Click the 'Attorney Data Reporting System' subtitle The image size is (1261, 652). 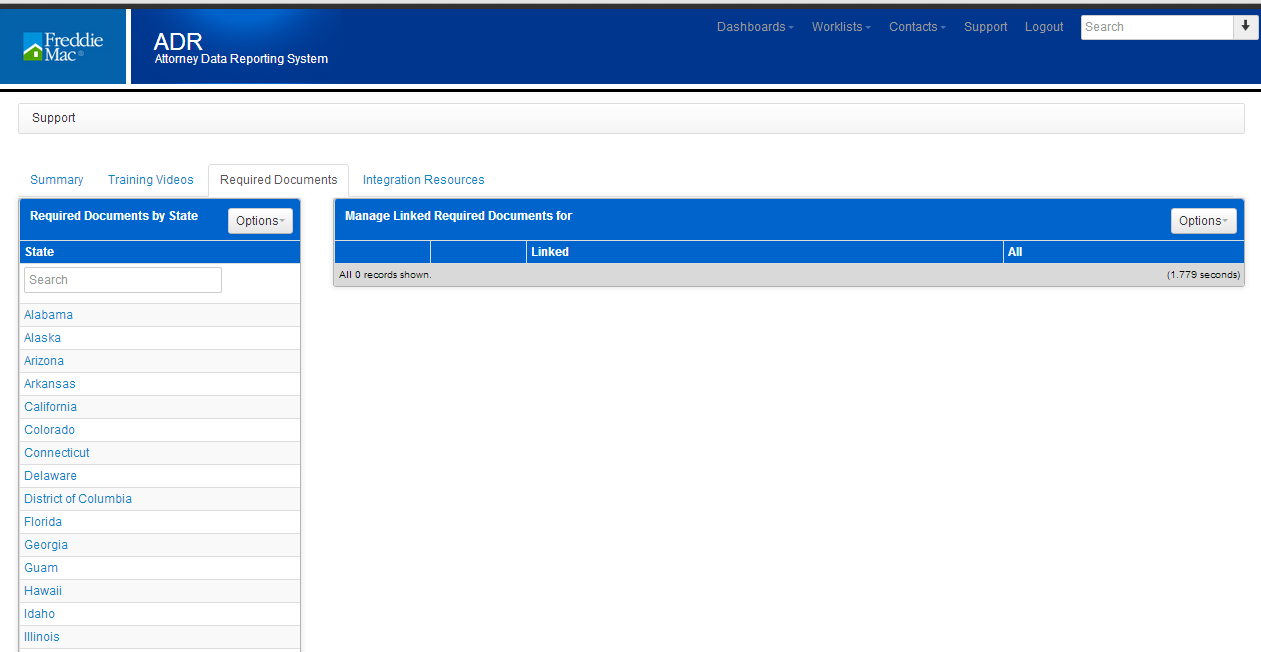[241, 59]
